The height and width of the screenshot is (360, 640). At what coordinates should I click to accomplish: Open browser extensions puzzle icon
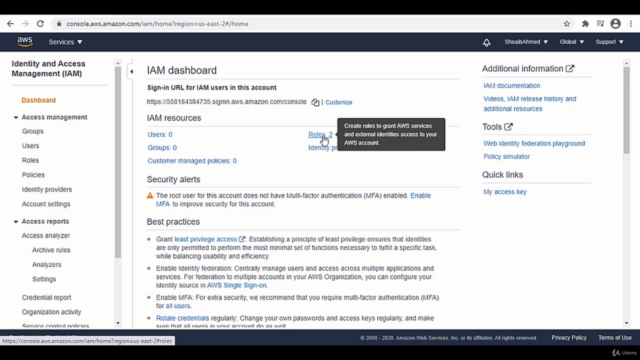tap(585, 24)
